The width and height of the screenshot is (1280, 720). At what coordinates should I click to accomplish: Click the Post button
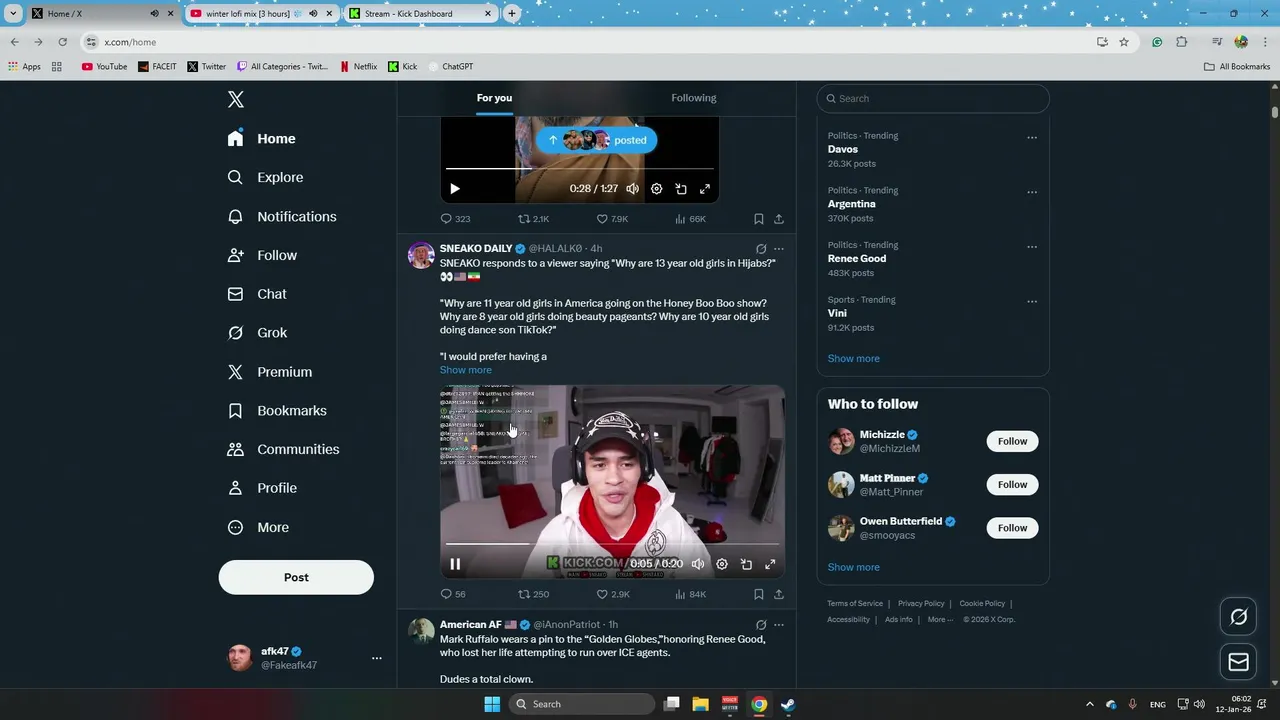click(296, 577)
